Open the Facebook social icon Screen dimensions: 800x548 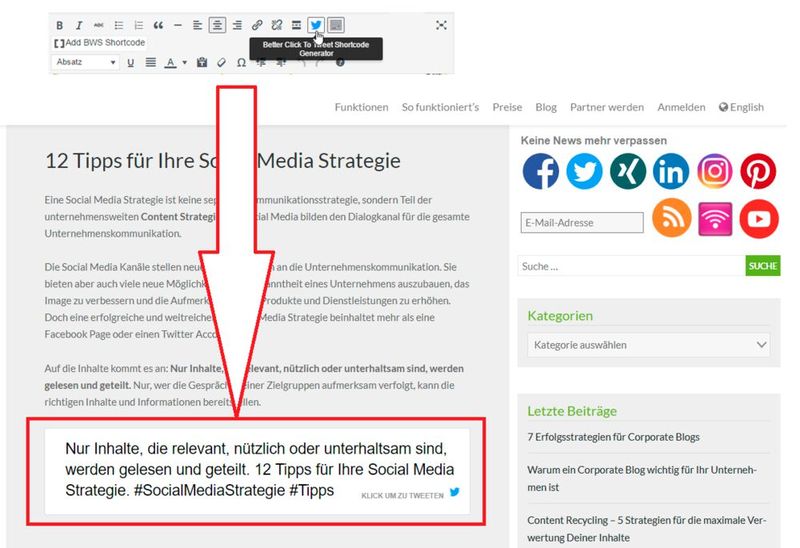pyautogui.click(x=541, y=171)
